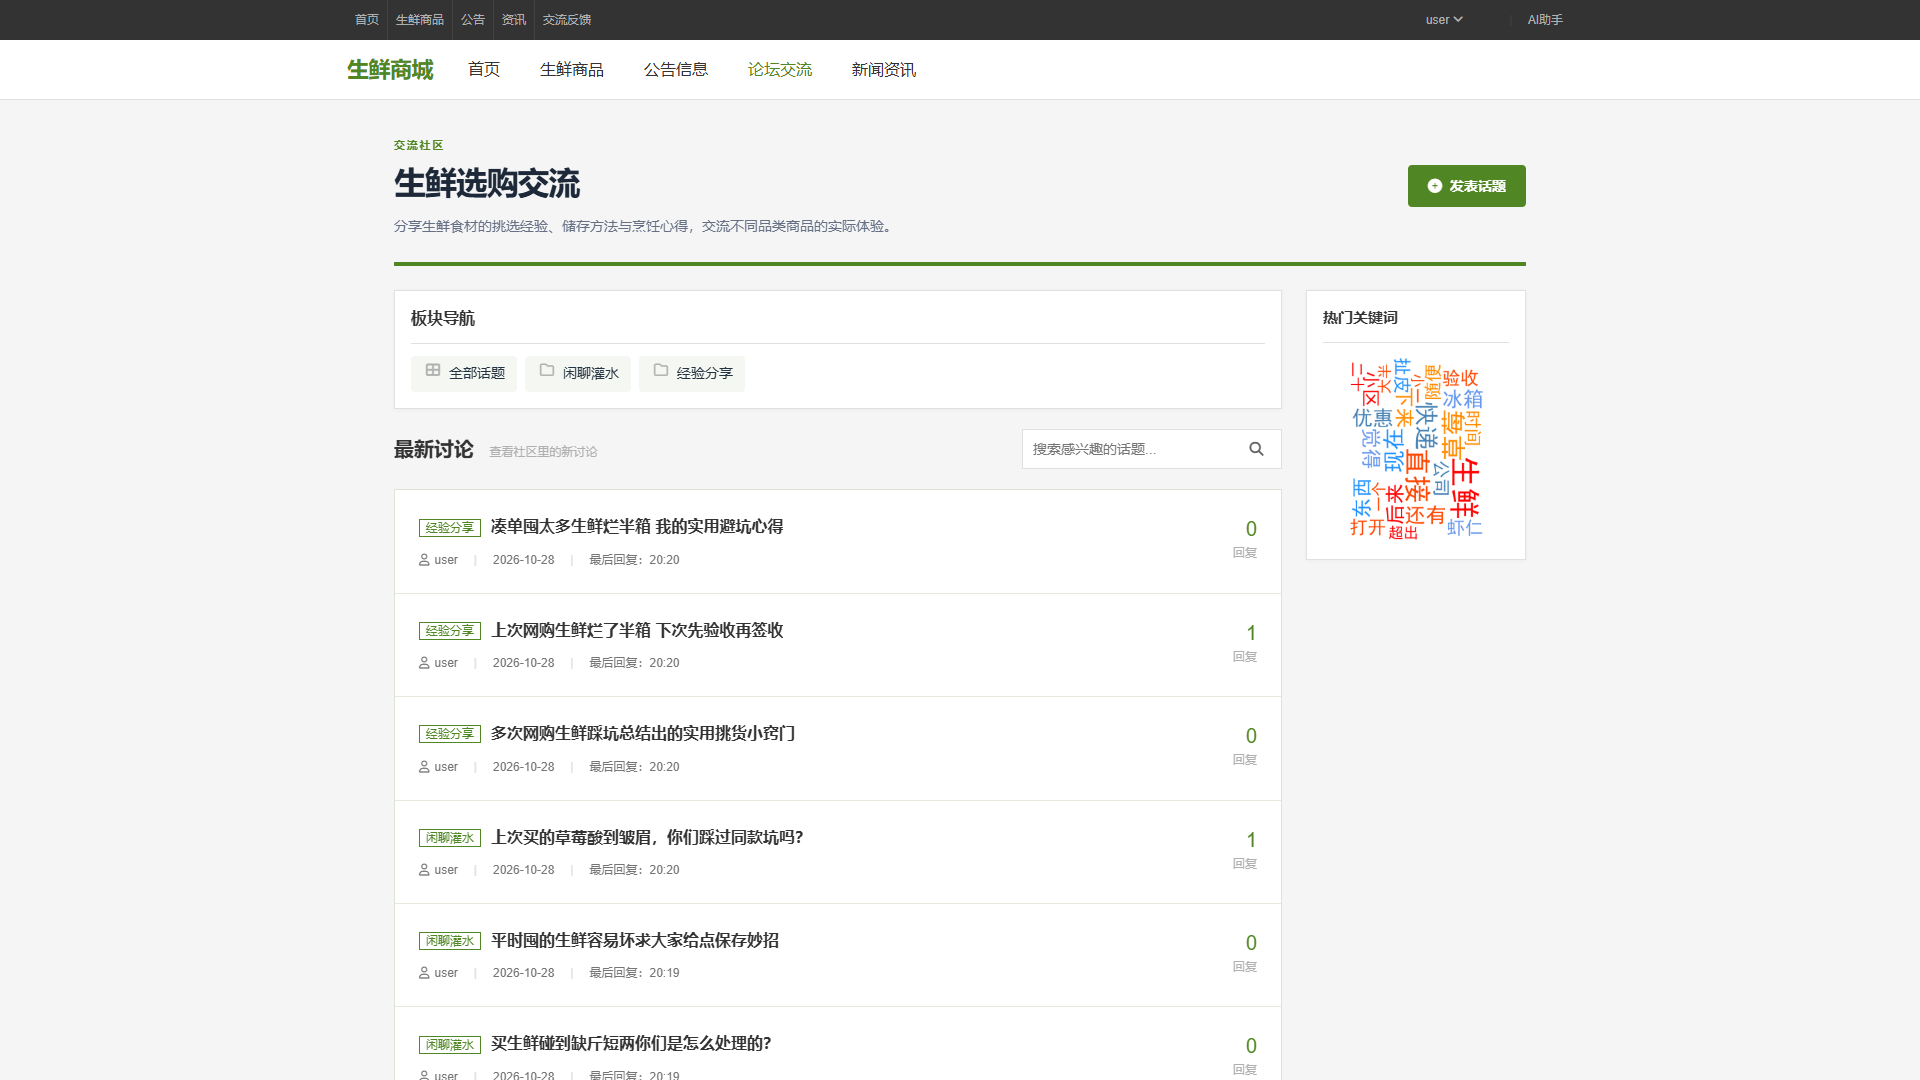This screenshot has height=1080, width=1920.
Task: Click reply count on 上次网购生鲜烂了半箱 post
Action: tap(1251, 633)
